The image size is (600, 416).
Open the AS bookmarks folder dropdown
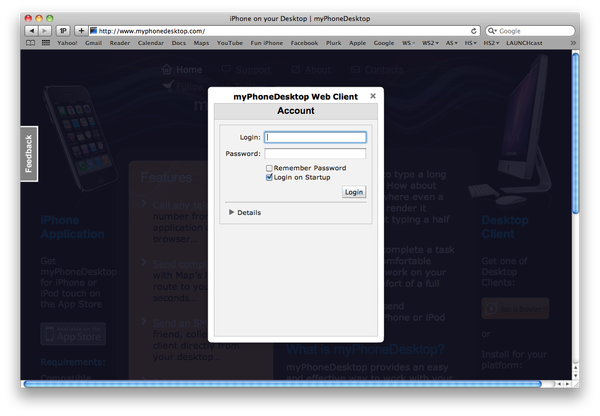point(452,43)
